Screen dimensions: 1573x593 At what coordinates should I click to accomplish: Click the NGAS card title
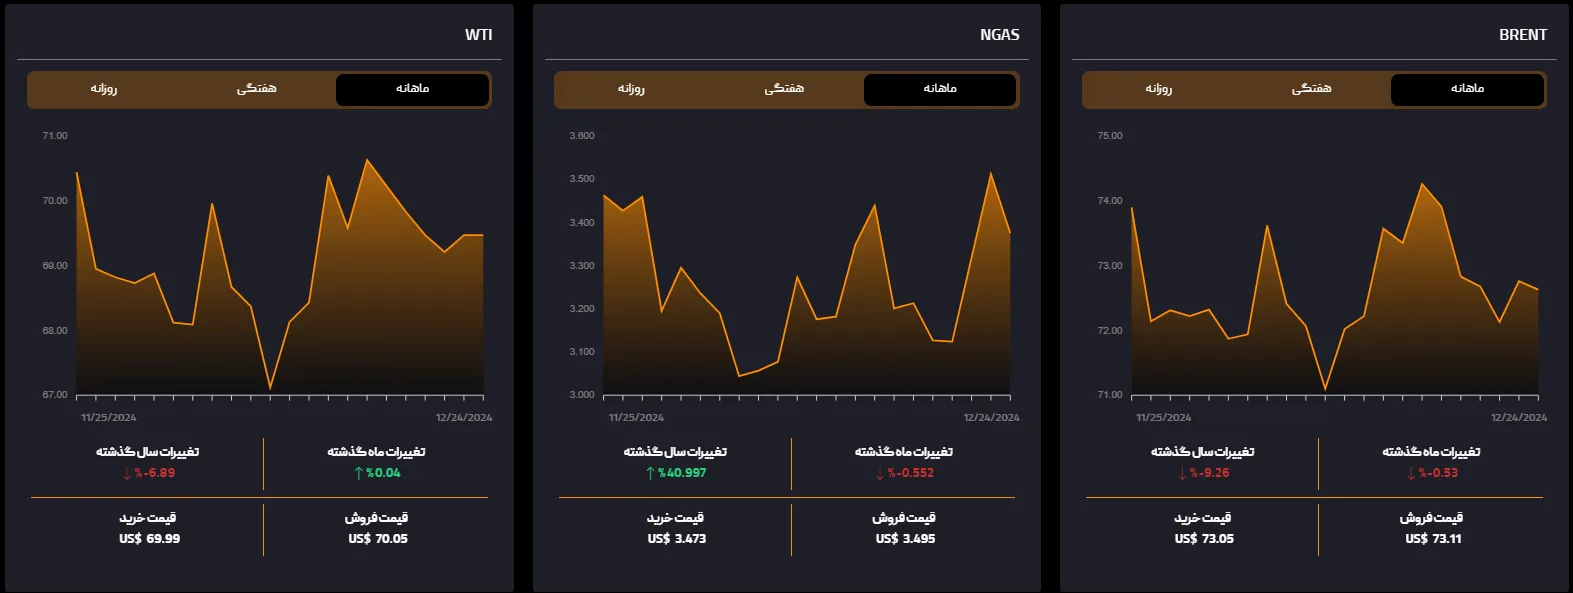[x=999, y=35]
